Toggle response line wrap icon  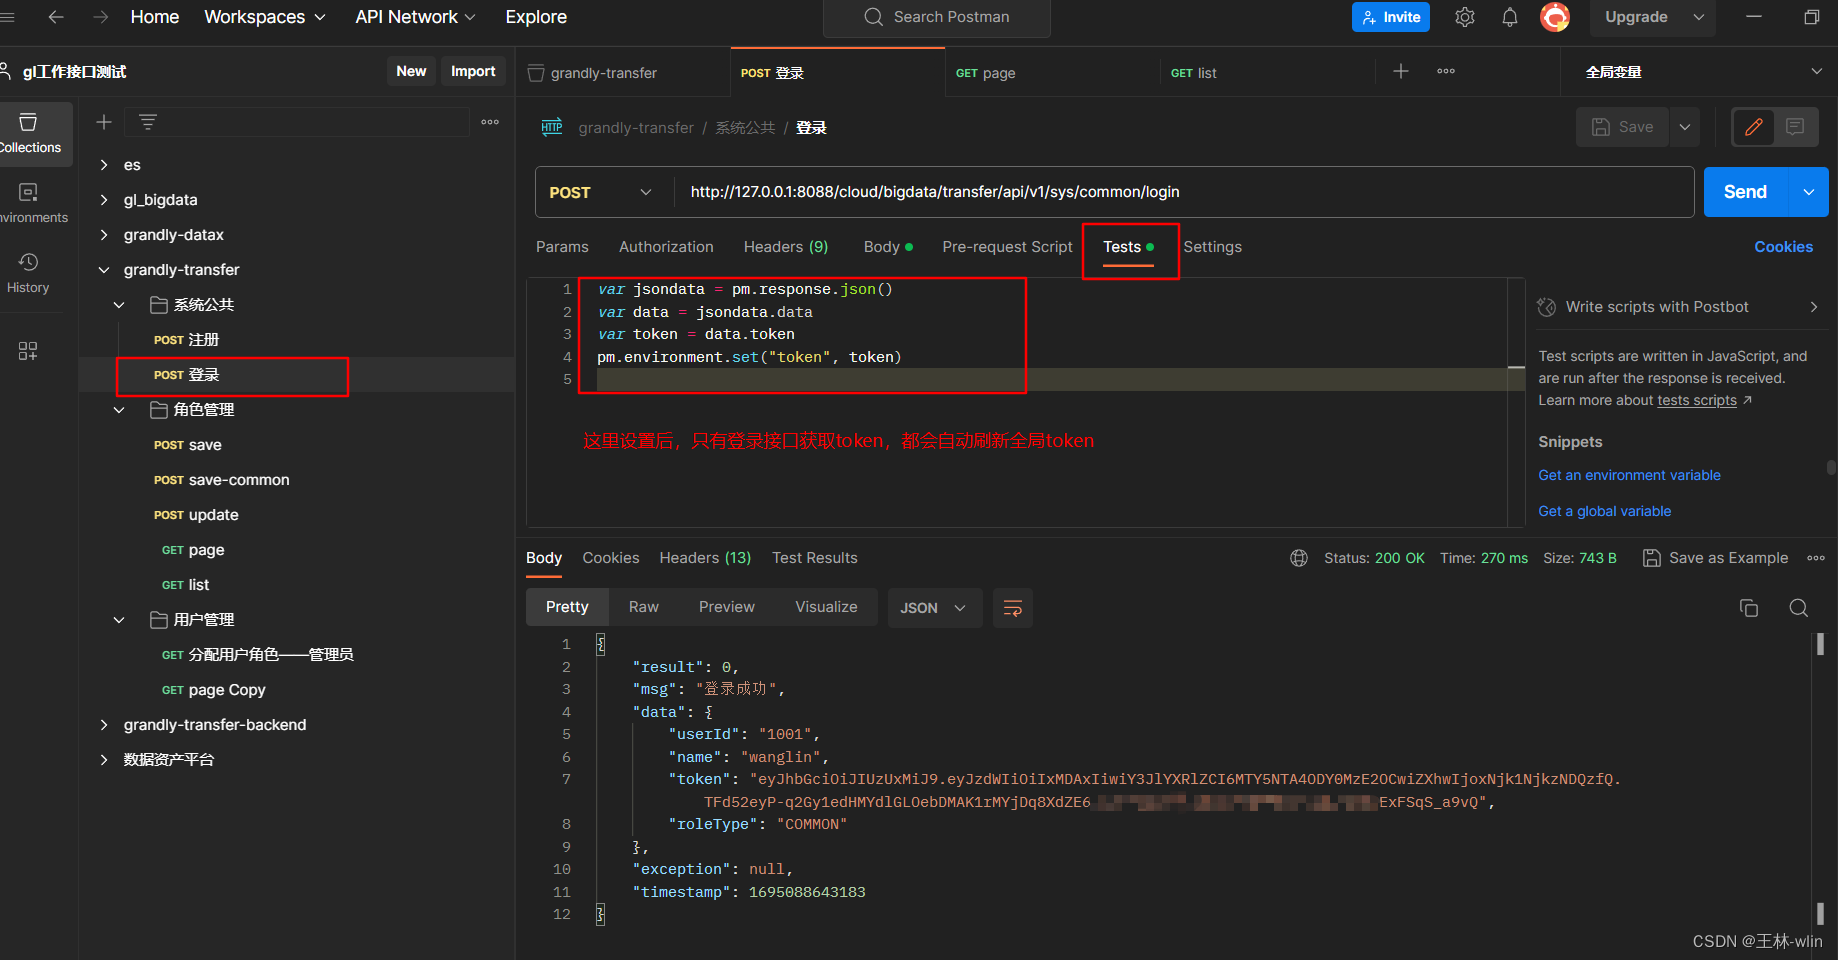tap(1012, 608)
